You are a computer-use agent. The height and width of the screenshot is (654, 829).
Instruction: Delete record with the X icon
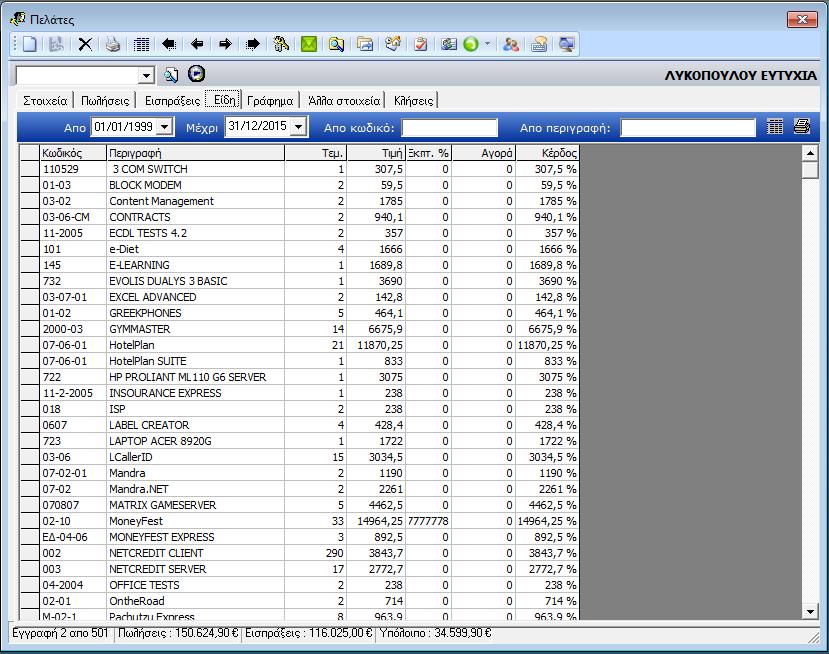click(85, 44)
